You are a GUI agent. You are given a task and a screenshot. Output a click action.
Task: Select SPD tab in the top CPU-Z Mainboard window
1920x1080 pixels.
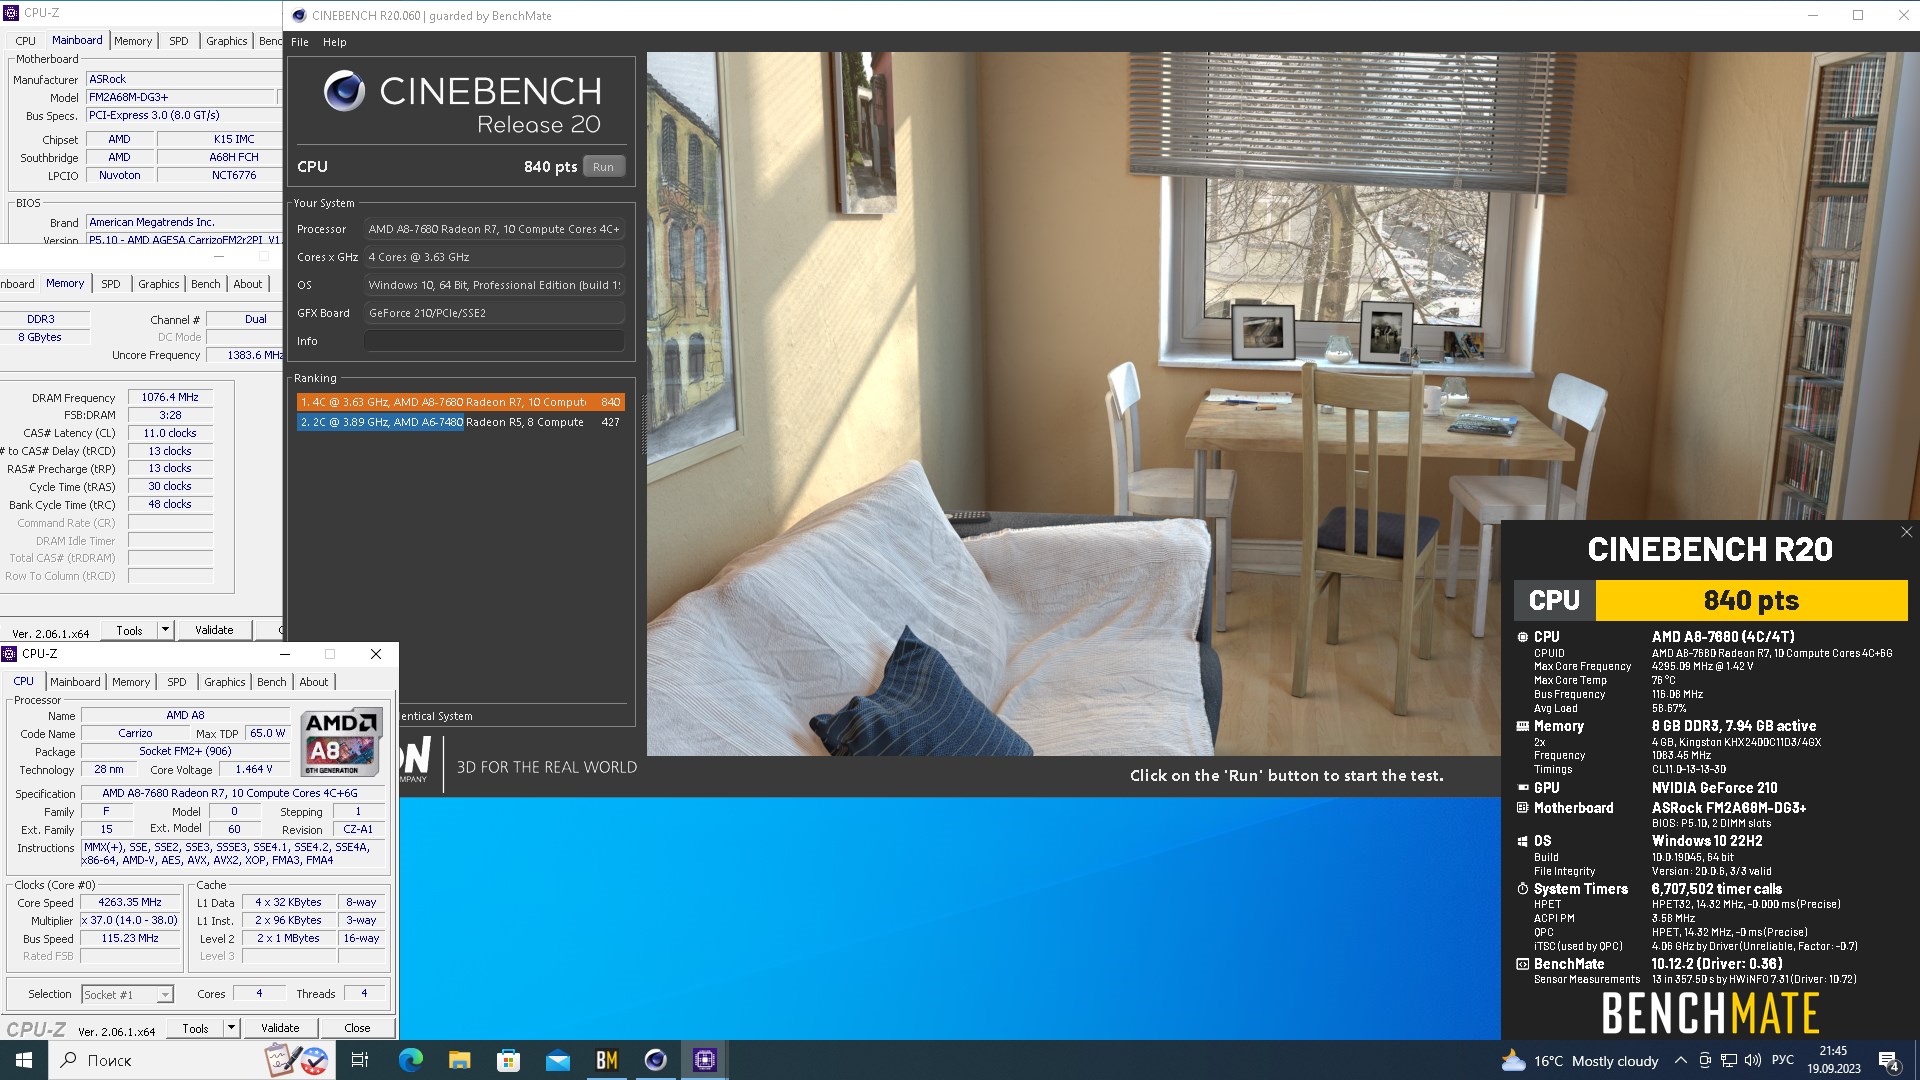pyautogui.click(x=179, y=41)
